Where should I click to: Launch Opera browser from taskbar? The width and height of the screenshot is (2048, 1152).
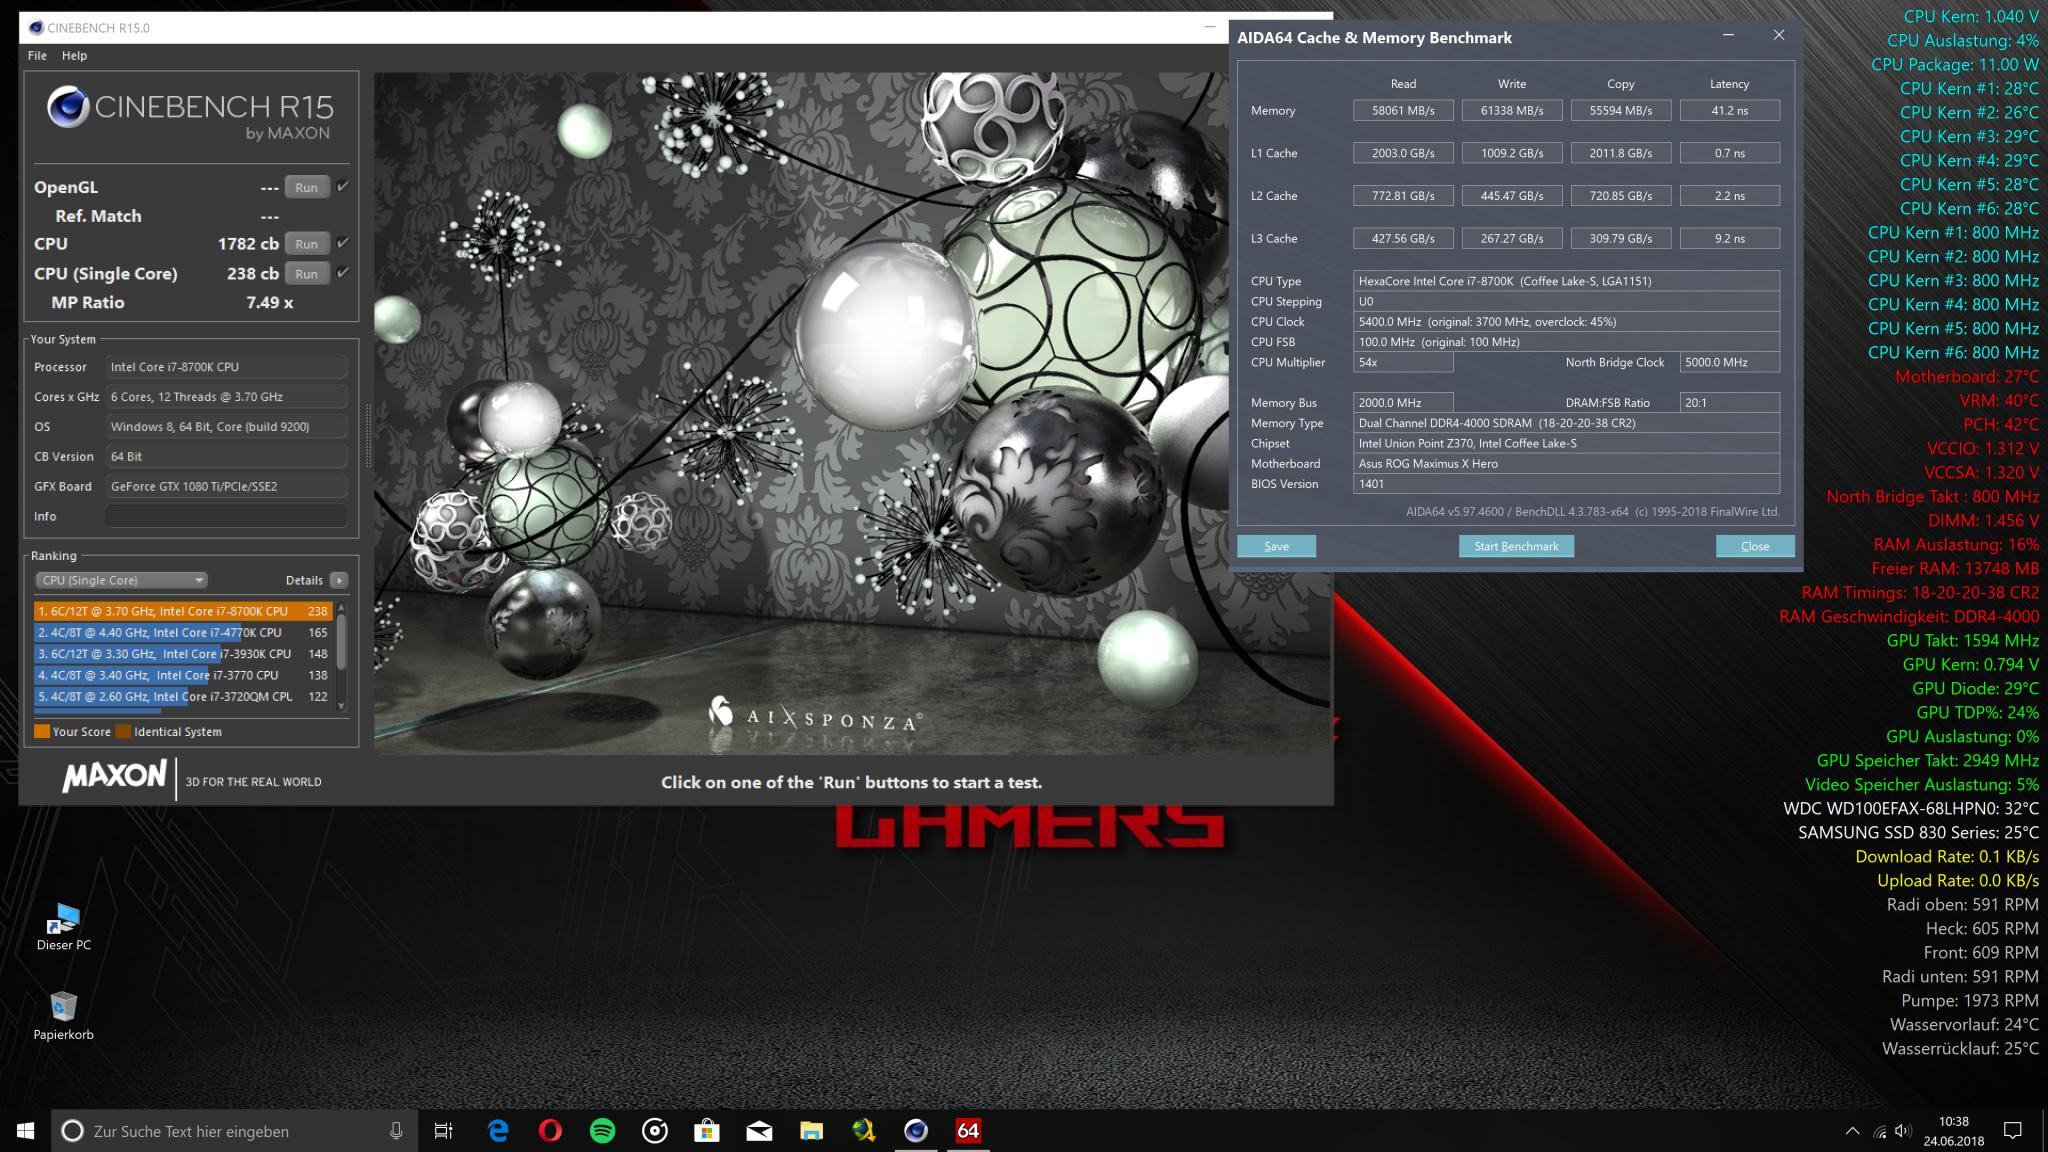550,1131
